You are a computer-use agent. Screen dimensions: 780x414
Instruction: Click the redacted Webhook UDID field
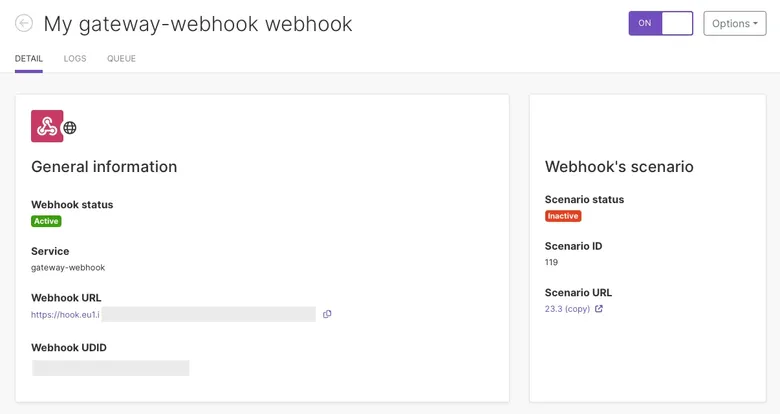coord(110,368)
